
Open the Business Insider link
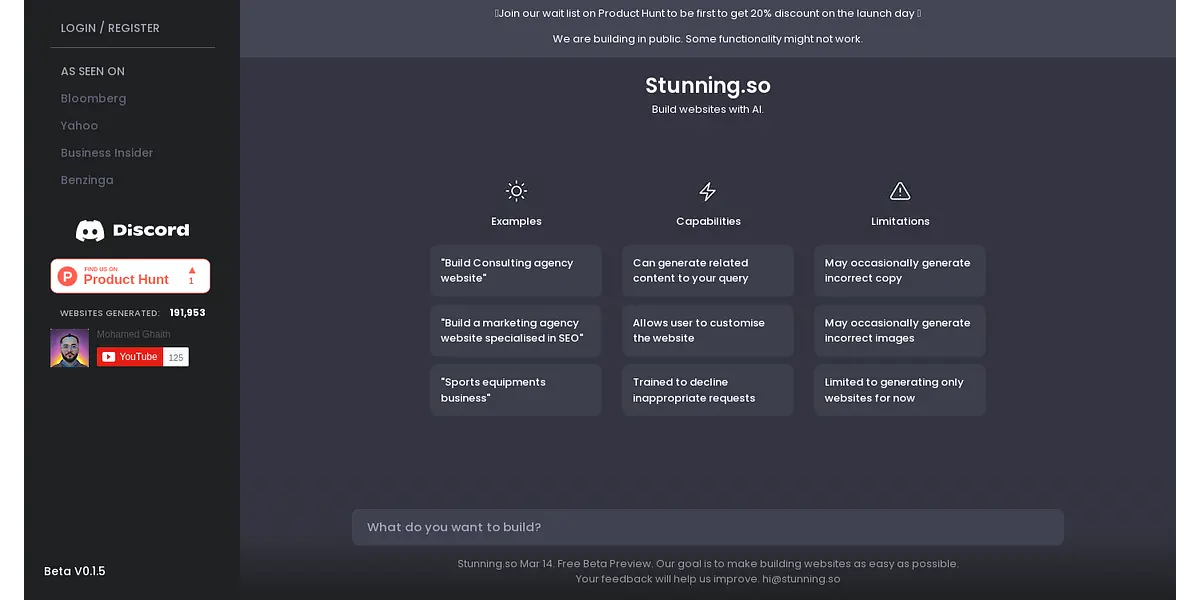(x=107, y=153)
